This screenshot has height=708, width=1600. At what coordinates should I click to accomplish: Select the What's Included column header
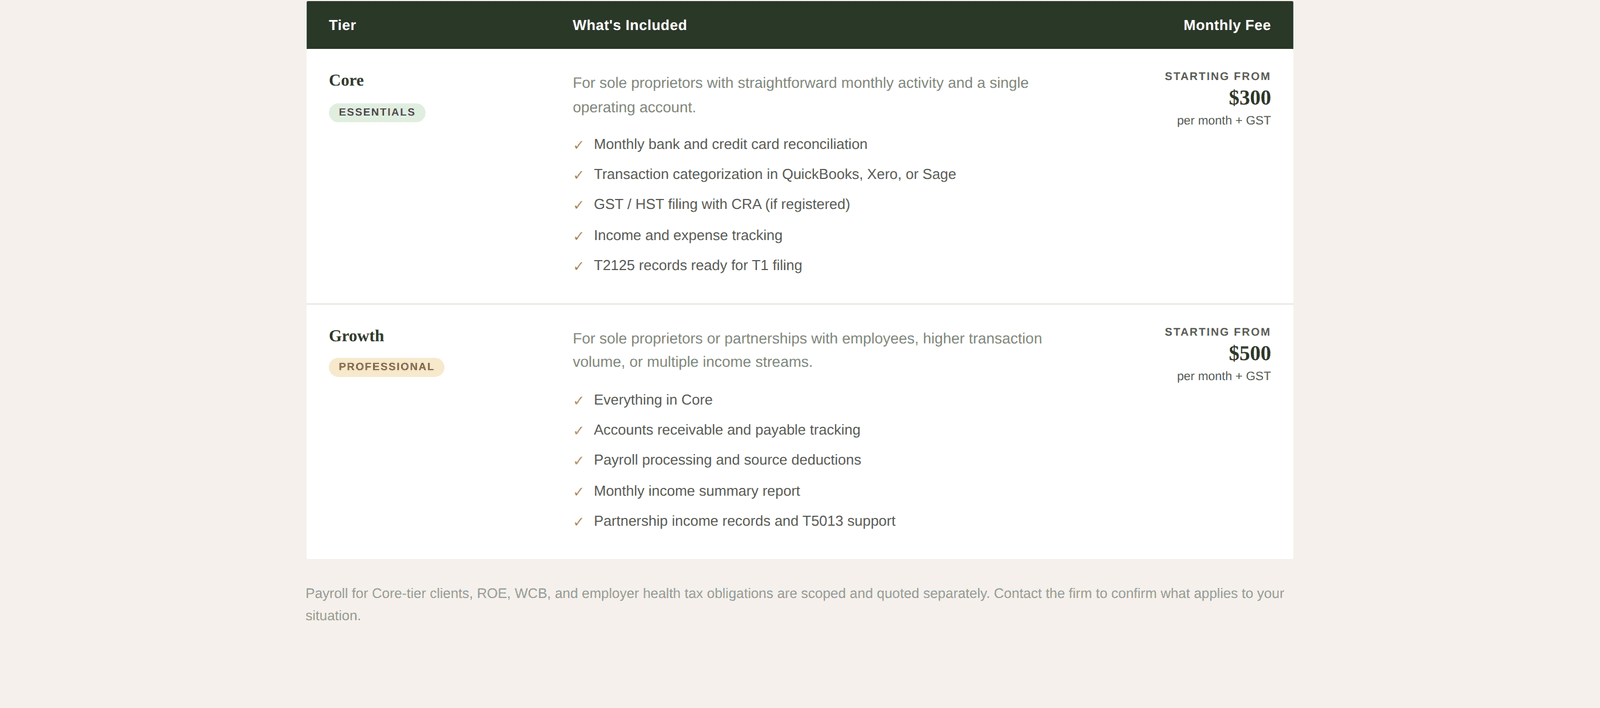tap(629, 25)
